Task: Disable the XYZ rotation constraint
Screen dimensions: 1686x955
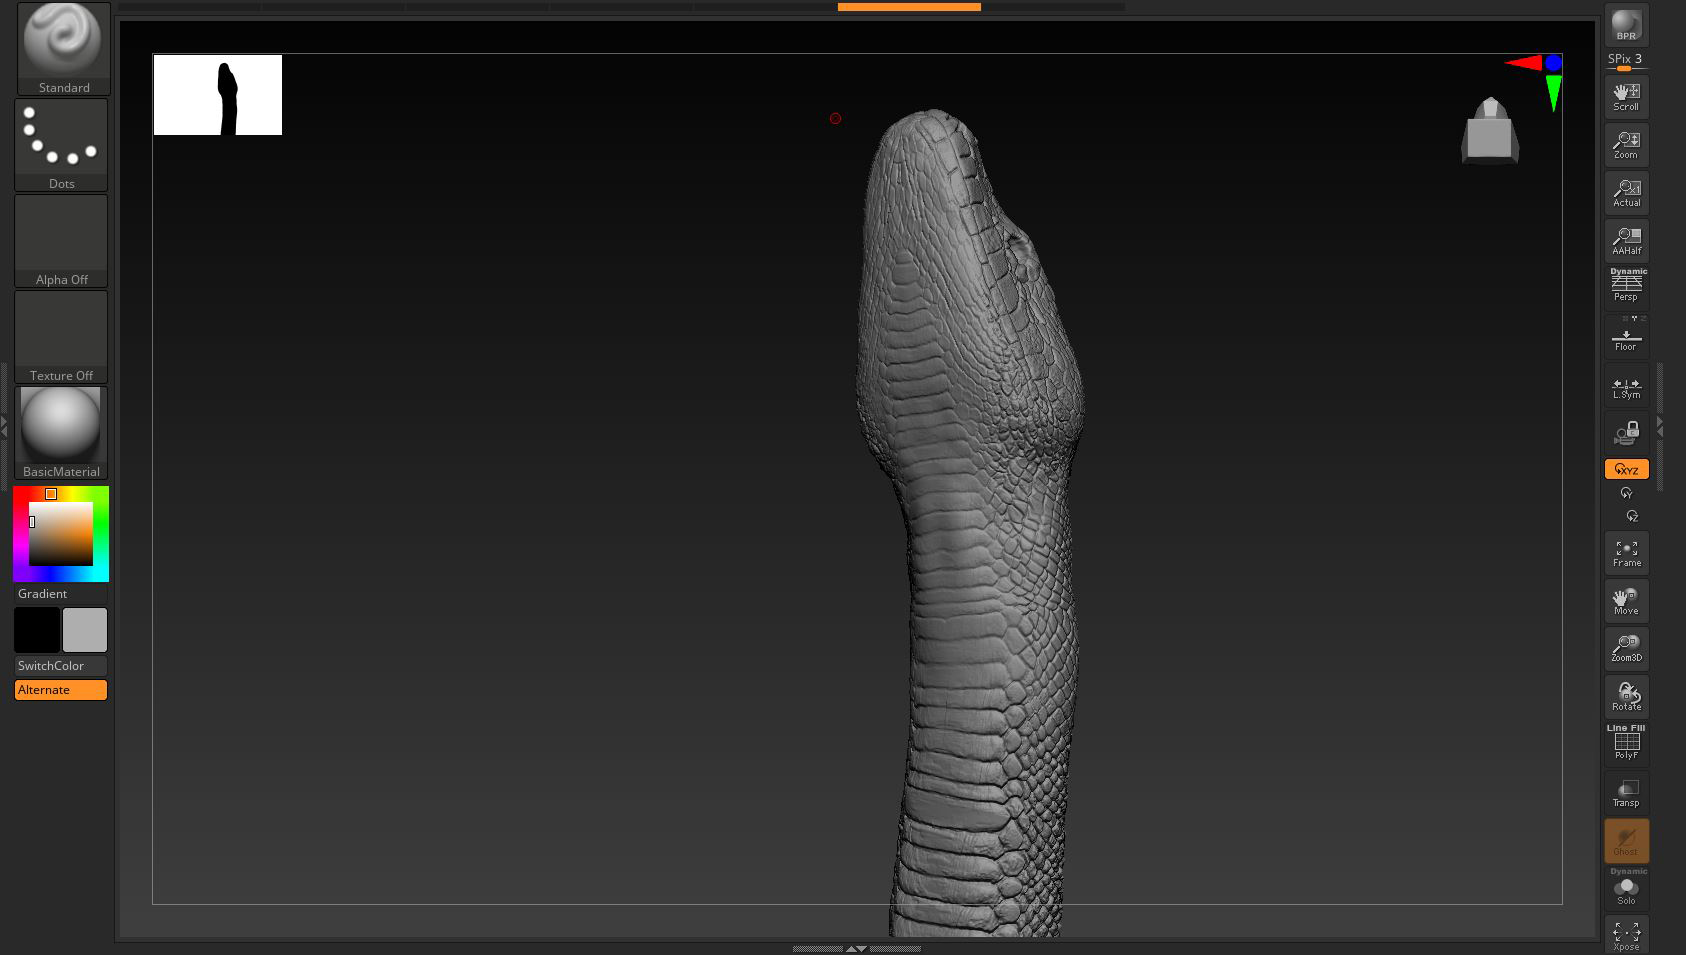Action: click(1626, 468)
